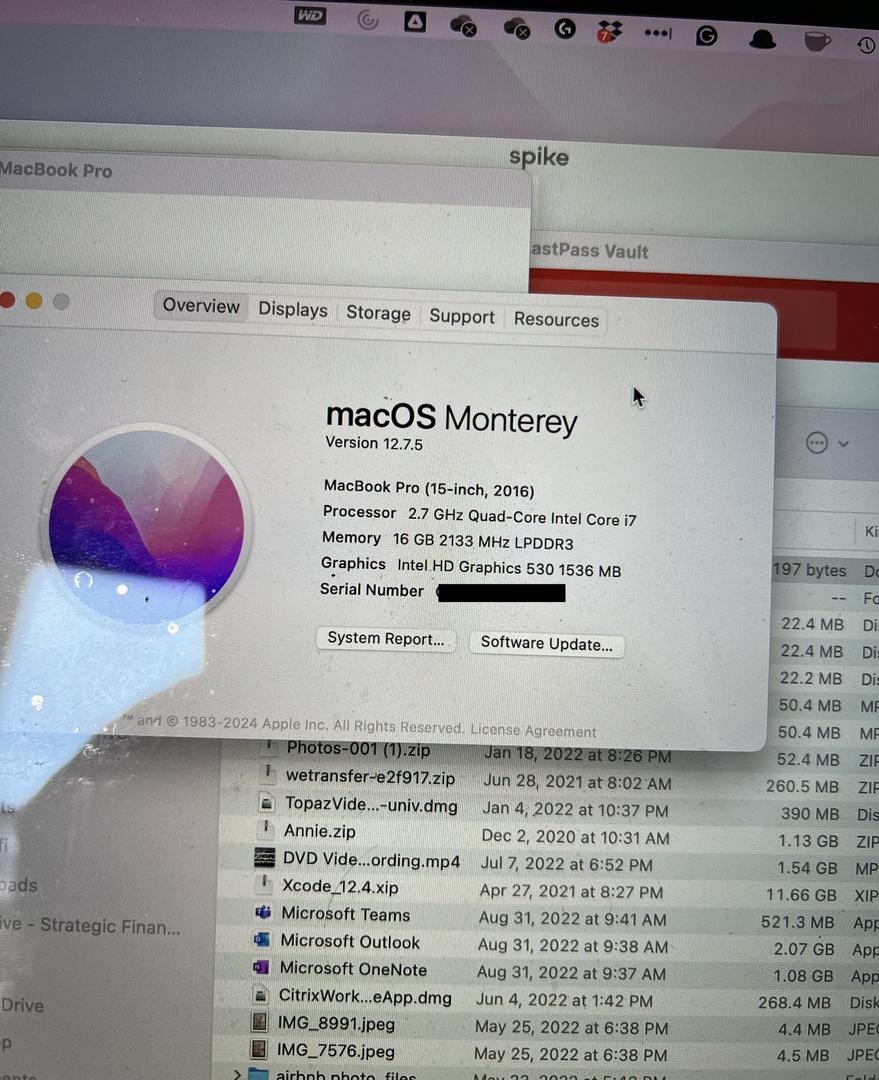Click the 260.5 MB size value

[802, 786]
